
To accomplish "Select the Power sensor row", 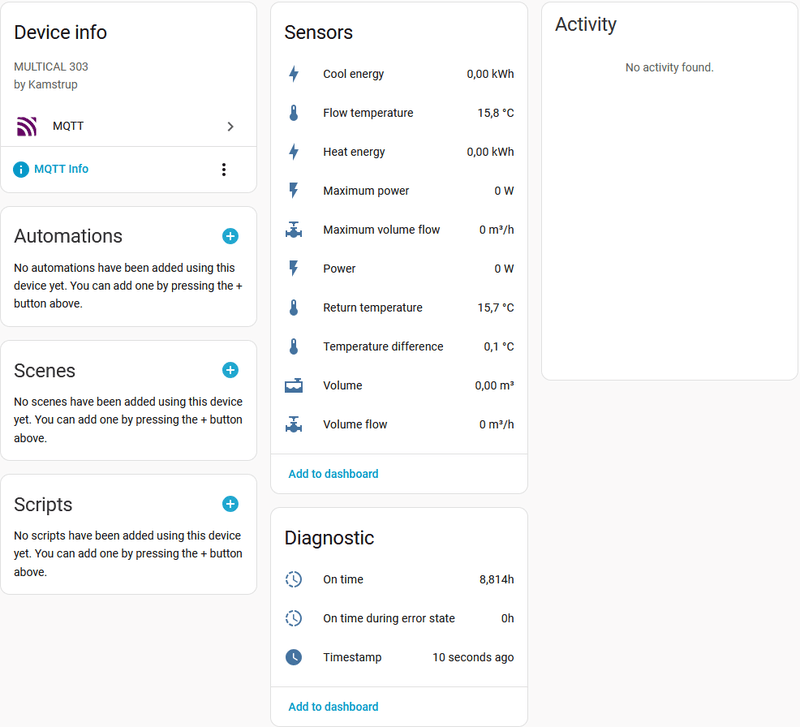I will (398, 269).
